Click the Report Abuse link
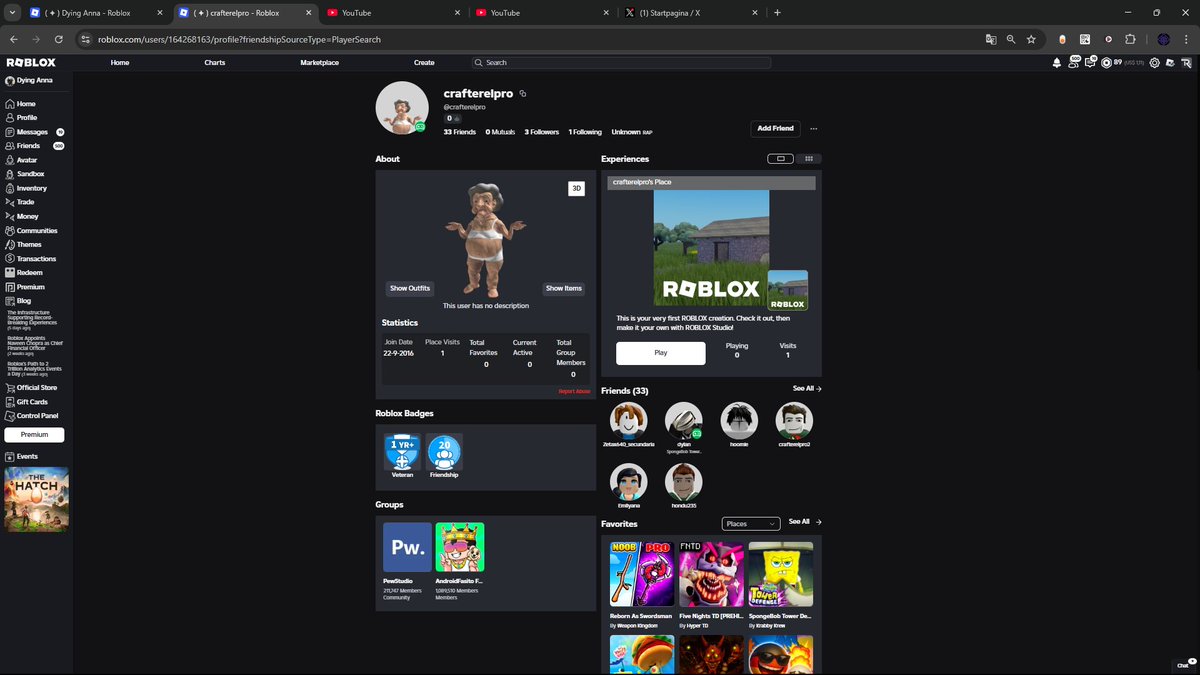 [574, 391]
